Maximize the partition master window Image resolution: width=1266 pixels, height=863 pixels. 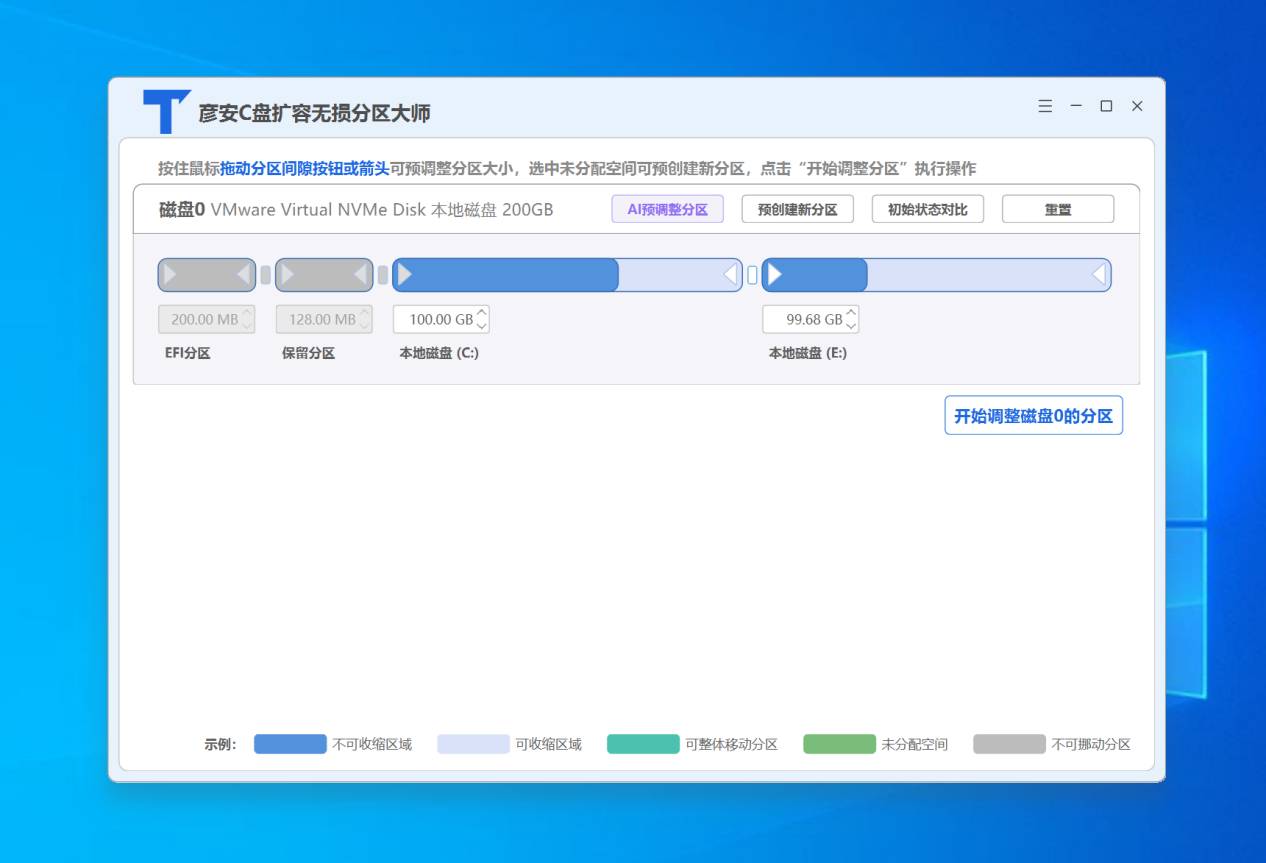[1106, 106]
